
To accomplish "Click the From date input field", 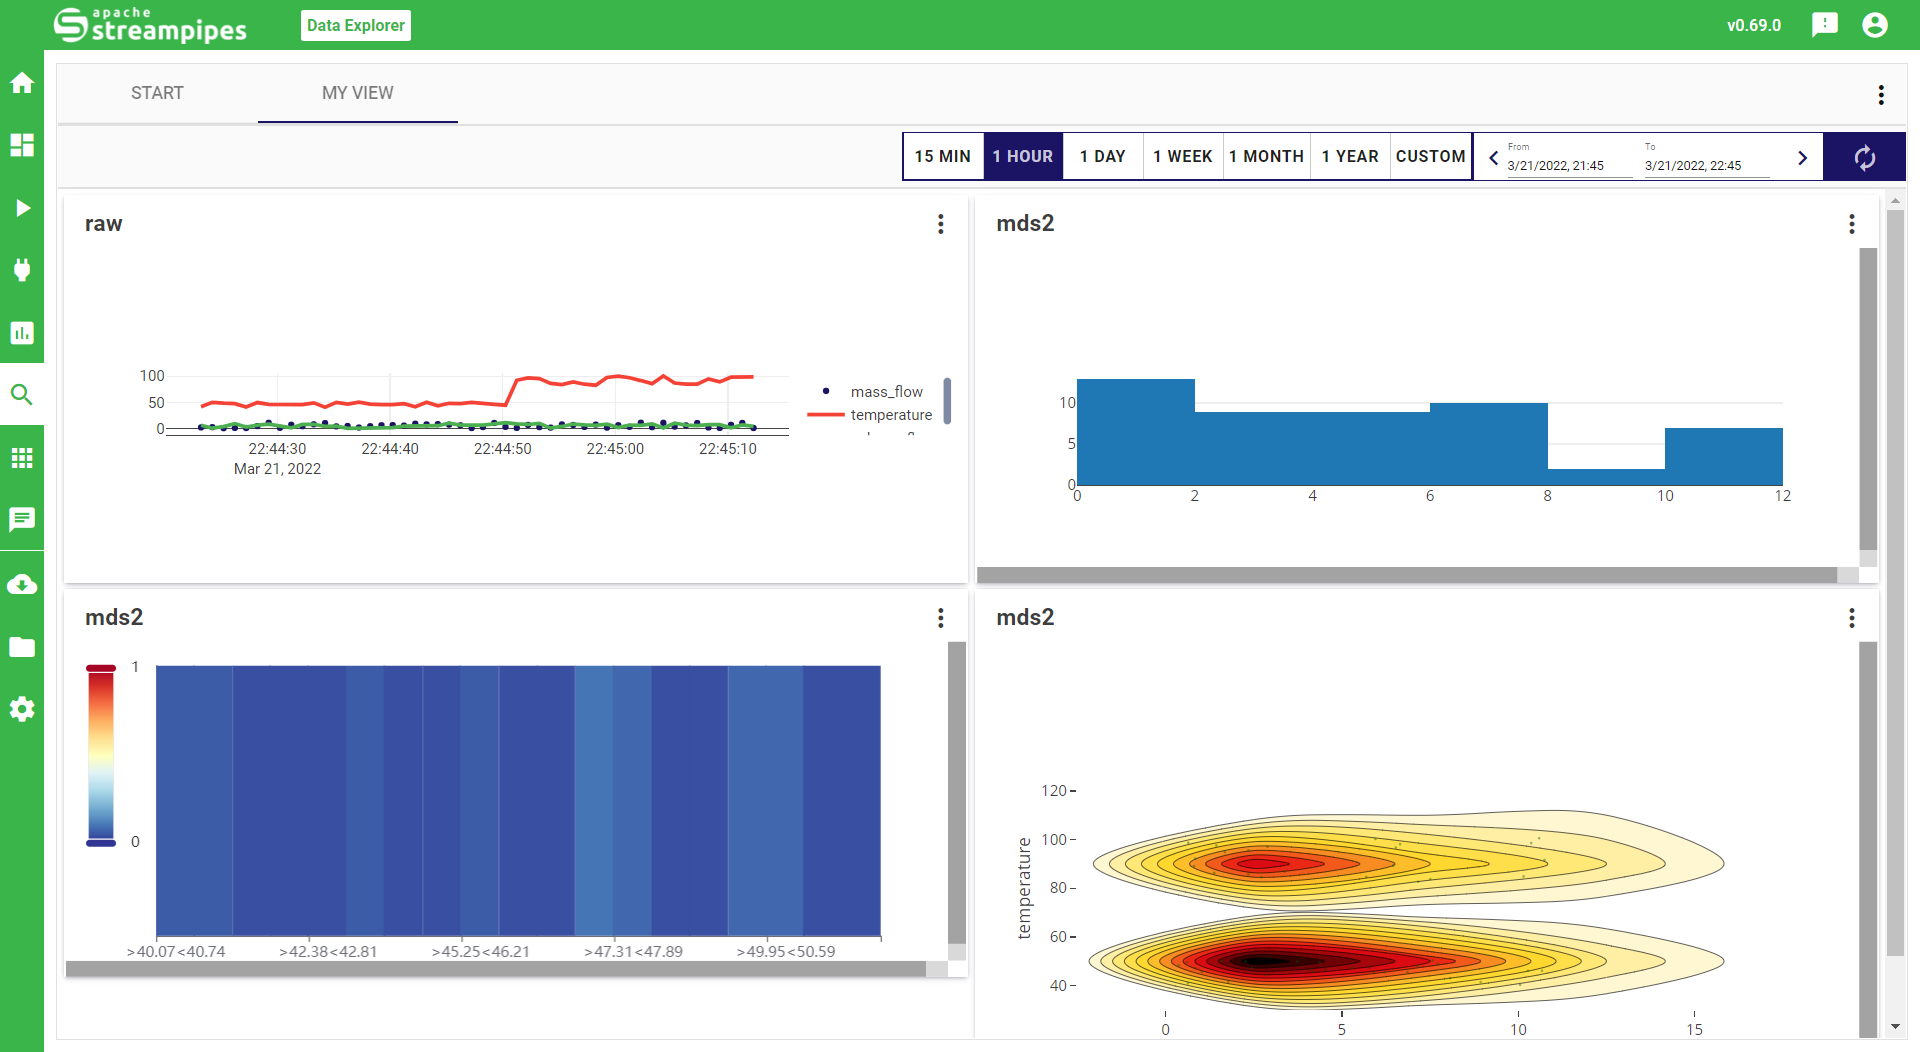I will (1567, 166).
